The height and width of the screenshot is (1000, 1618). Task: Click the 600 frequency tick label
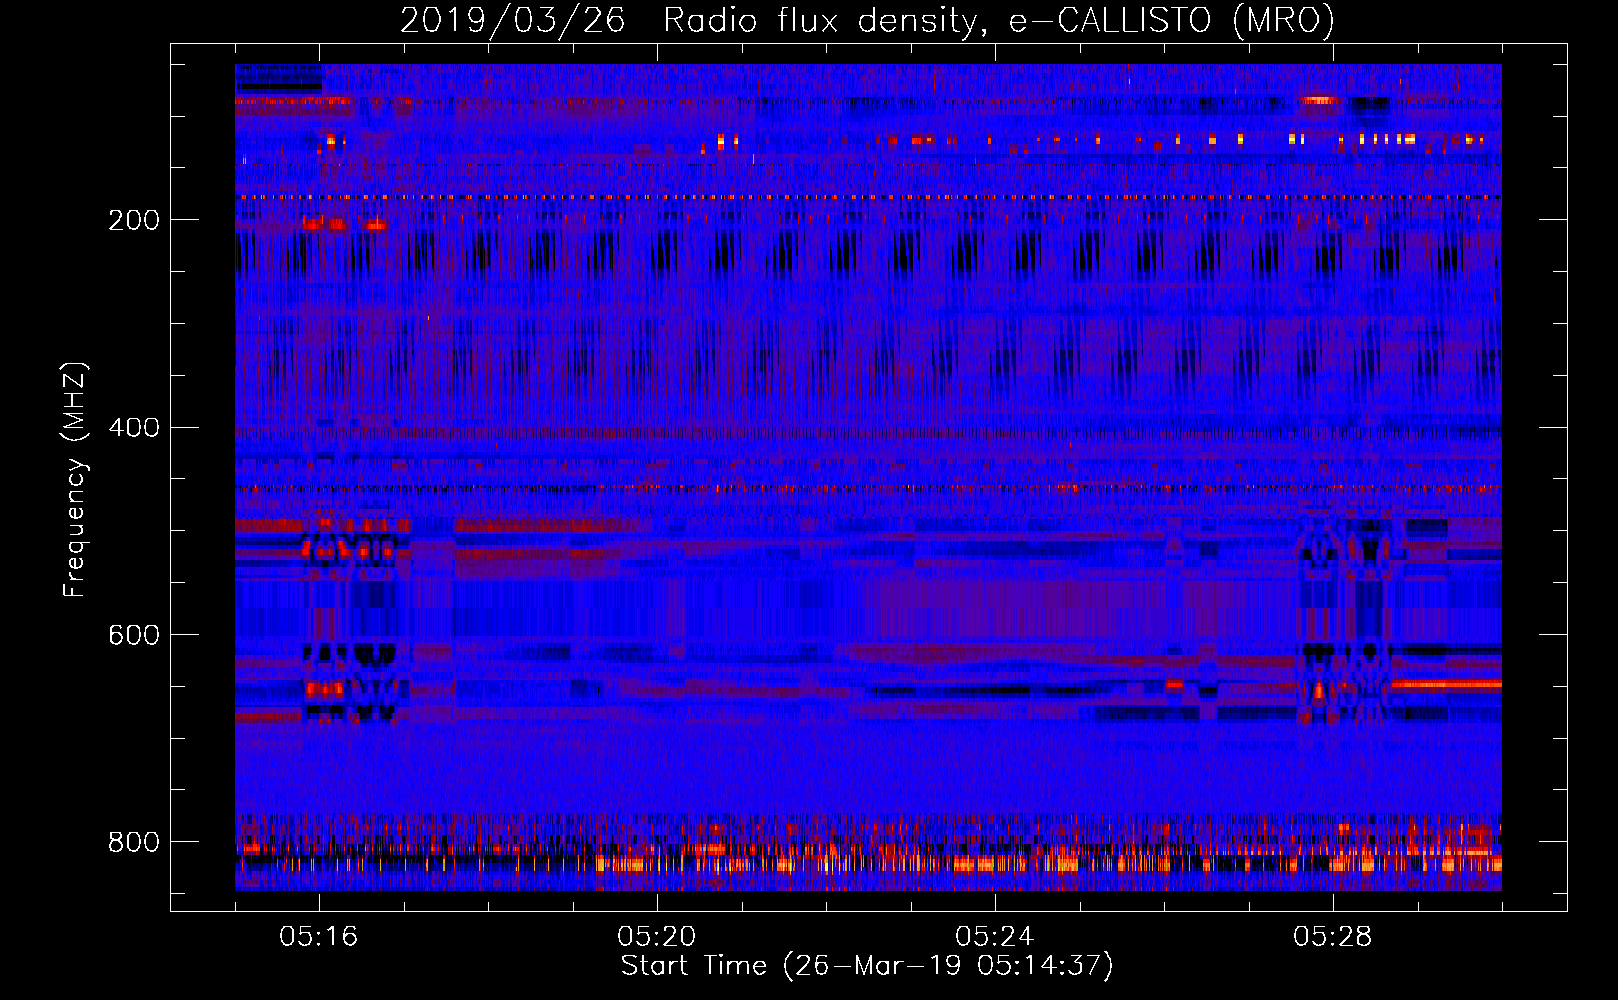(x=134, y=635)
